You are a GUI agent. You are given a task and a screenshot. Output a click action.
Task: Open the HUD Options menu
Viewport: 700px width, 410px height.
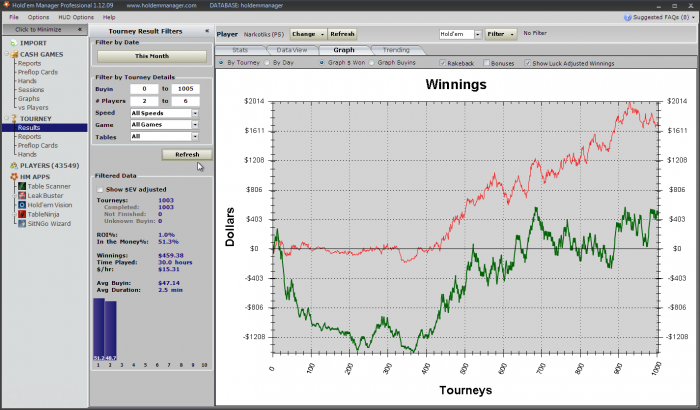[x=76, y=17]
